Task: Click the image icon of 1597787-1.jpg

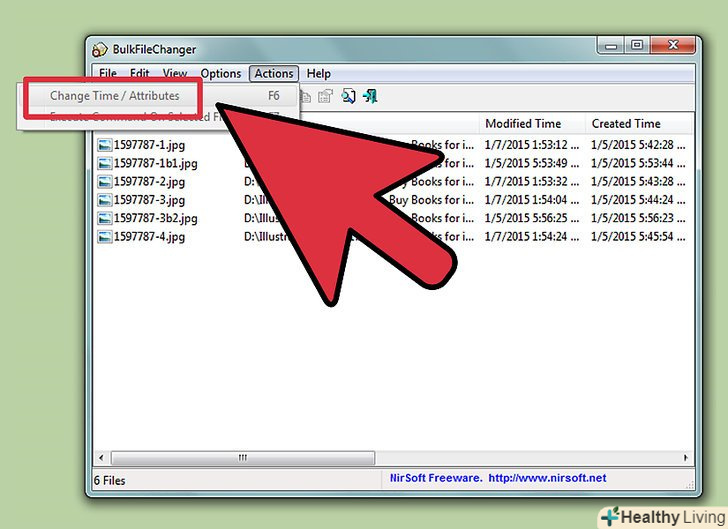Action: point(104,145)
